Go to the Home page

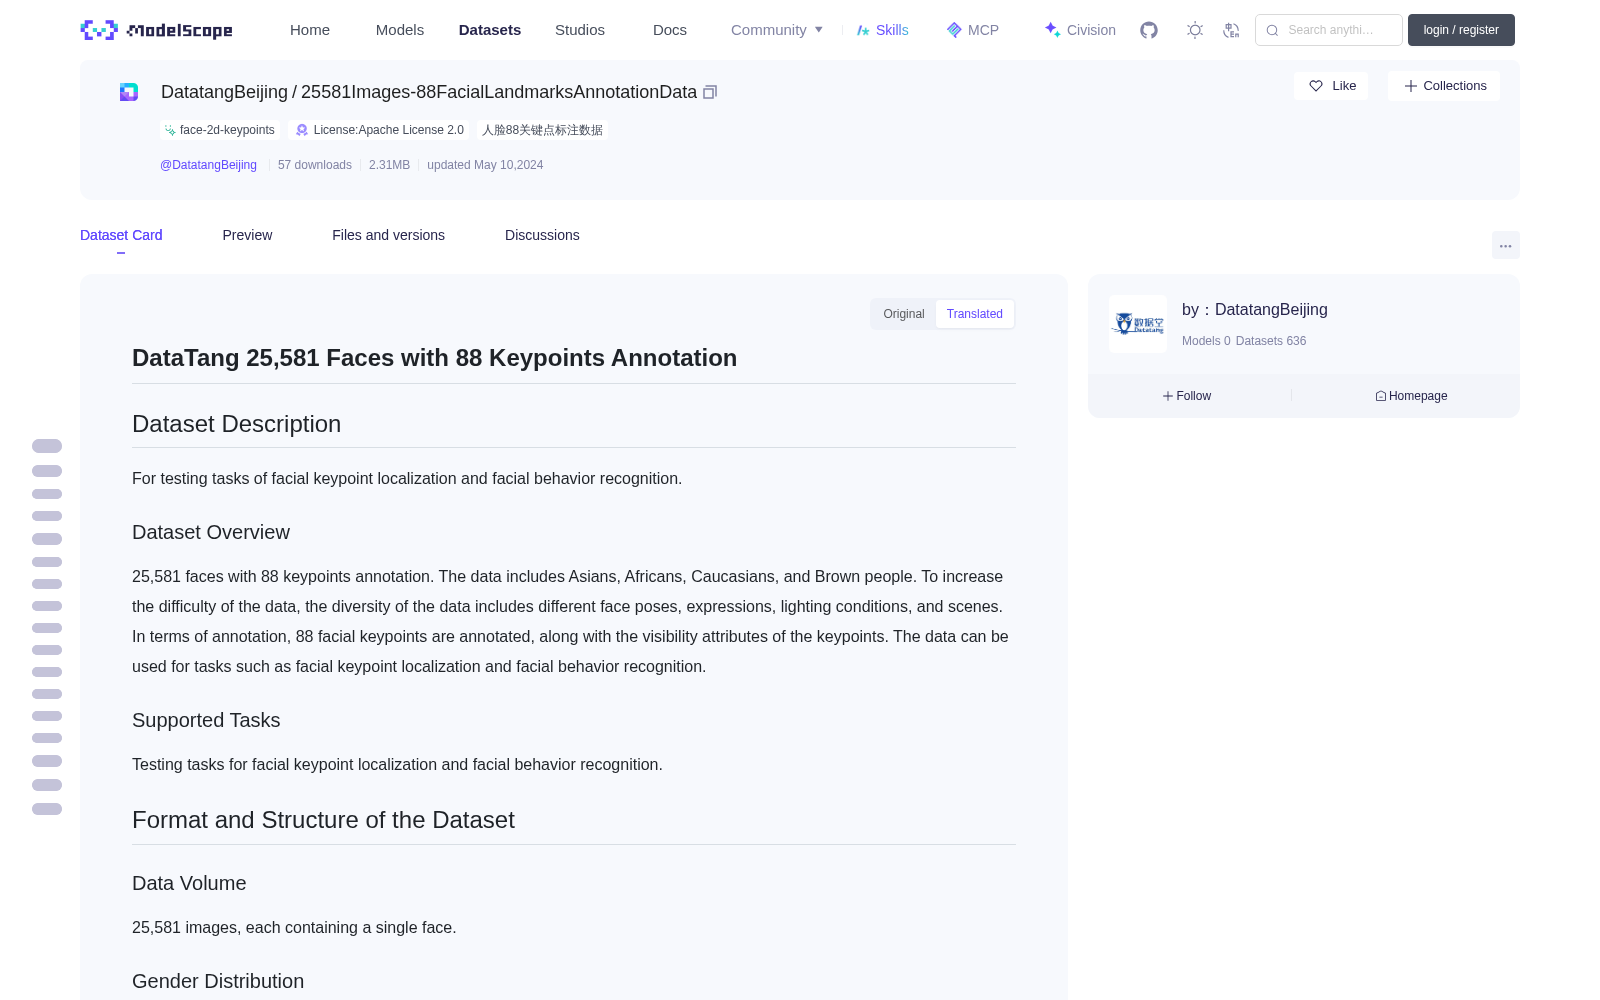tap(310, 30)
